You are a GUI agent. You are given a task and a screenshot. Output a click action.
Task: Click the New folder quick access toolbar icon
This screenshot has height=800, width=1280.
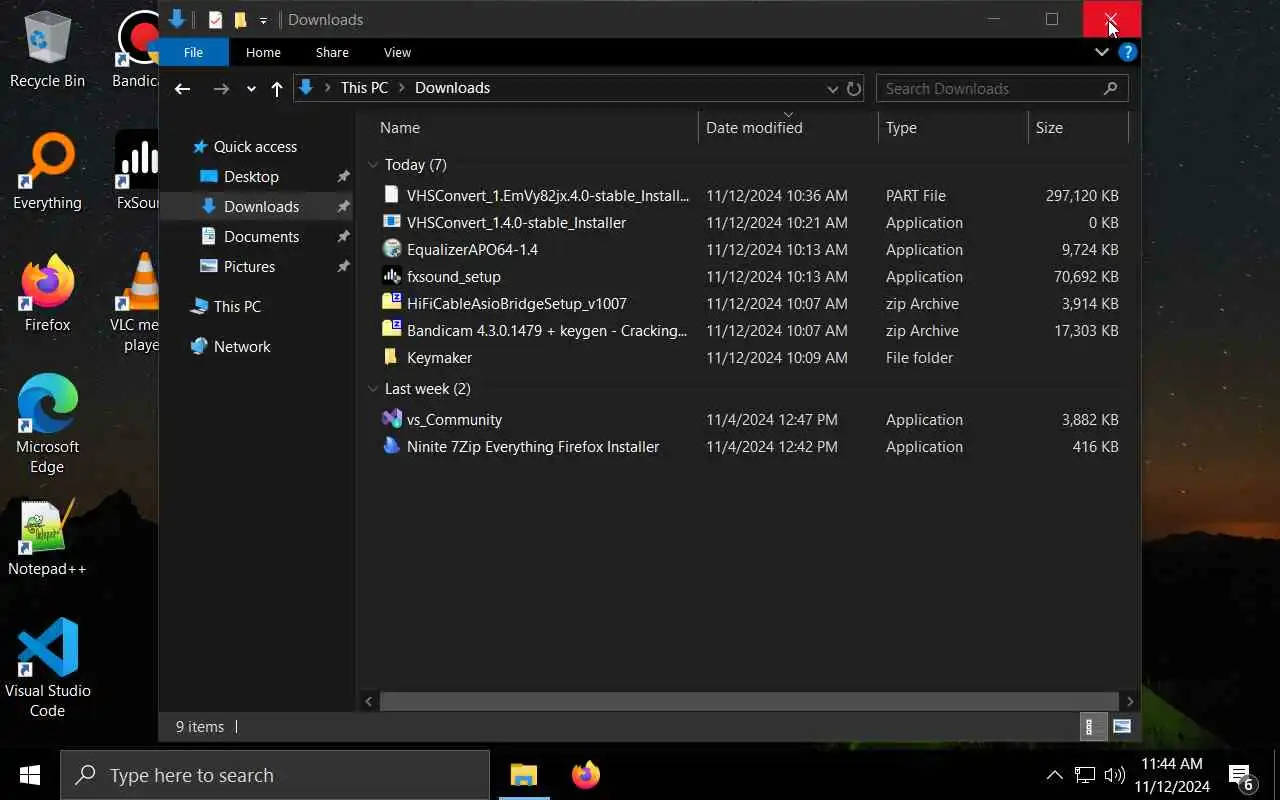pos(240,19)
